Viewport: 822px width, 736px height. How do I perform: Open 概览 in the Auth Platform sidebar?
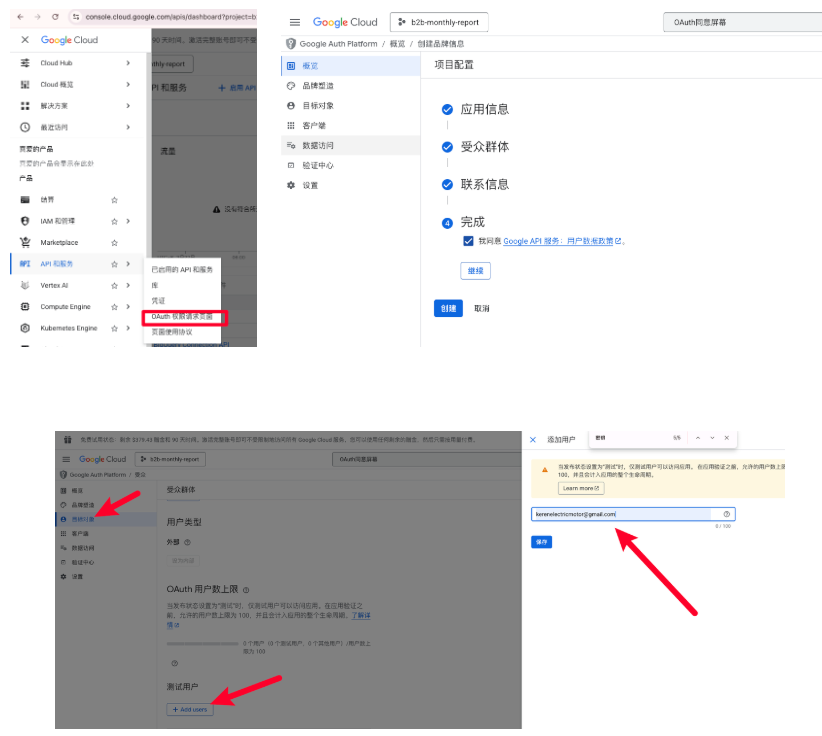pyautogui.click(x=351, y=66)
